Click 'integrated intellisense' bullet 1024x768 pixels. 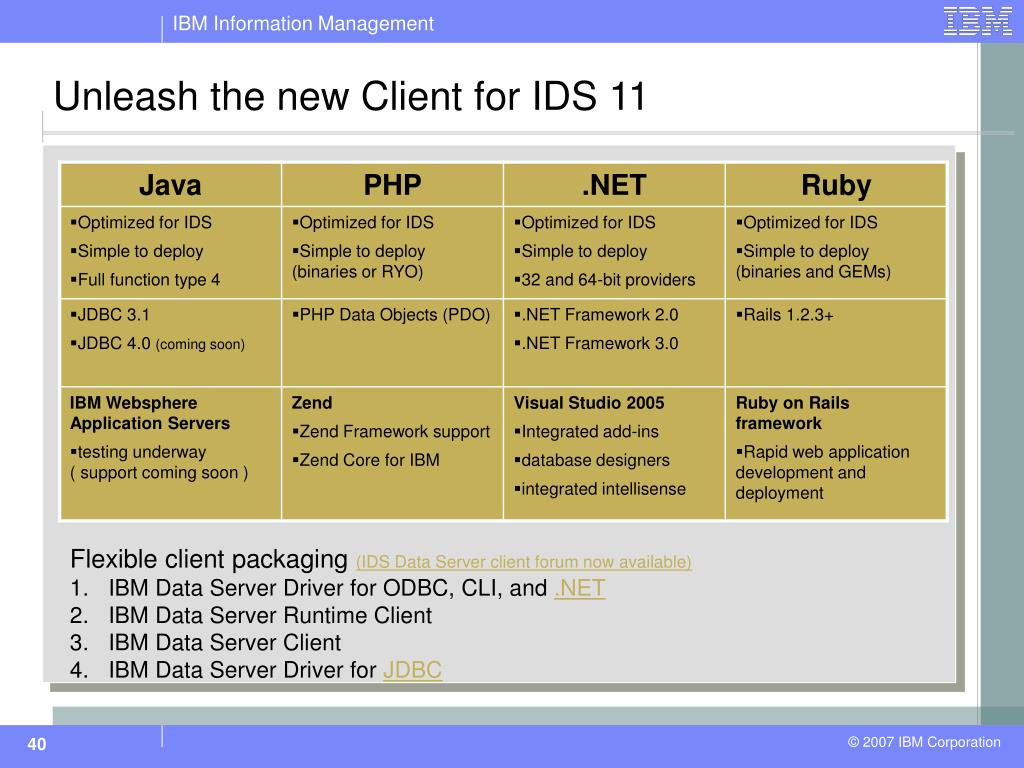coord(600,489)
